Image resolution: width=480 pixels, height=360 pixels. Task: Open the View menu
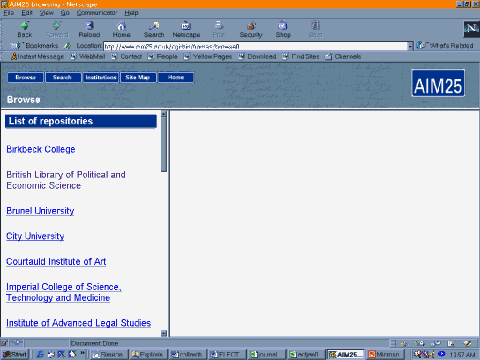tap(47, 13)
